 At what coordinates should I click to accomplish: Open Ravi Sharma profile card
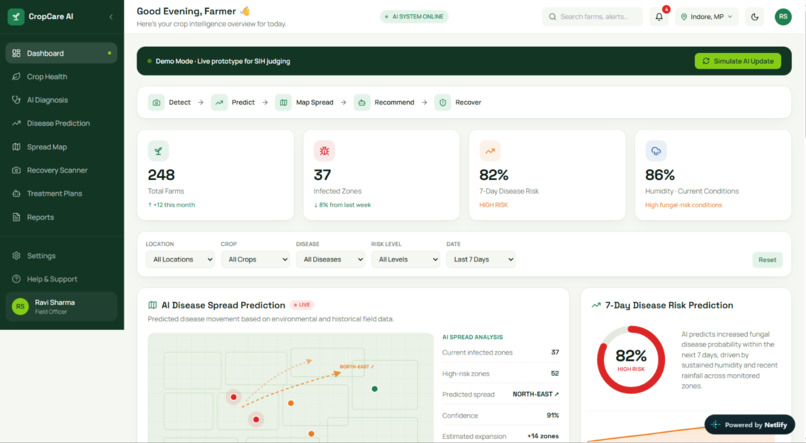pos(61,306)
